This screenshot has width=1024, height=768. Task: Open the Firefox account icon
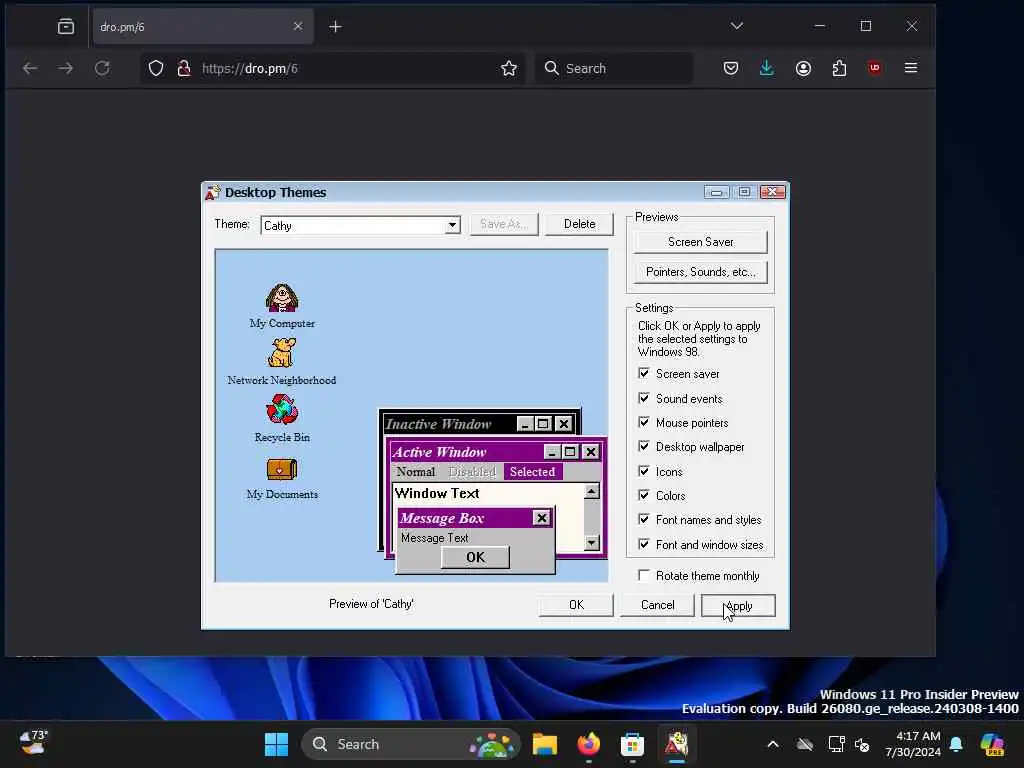point(803,68)
